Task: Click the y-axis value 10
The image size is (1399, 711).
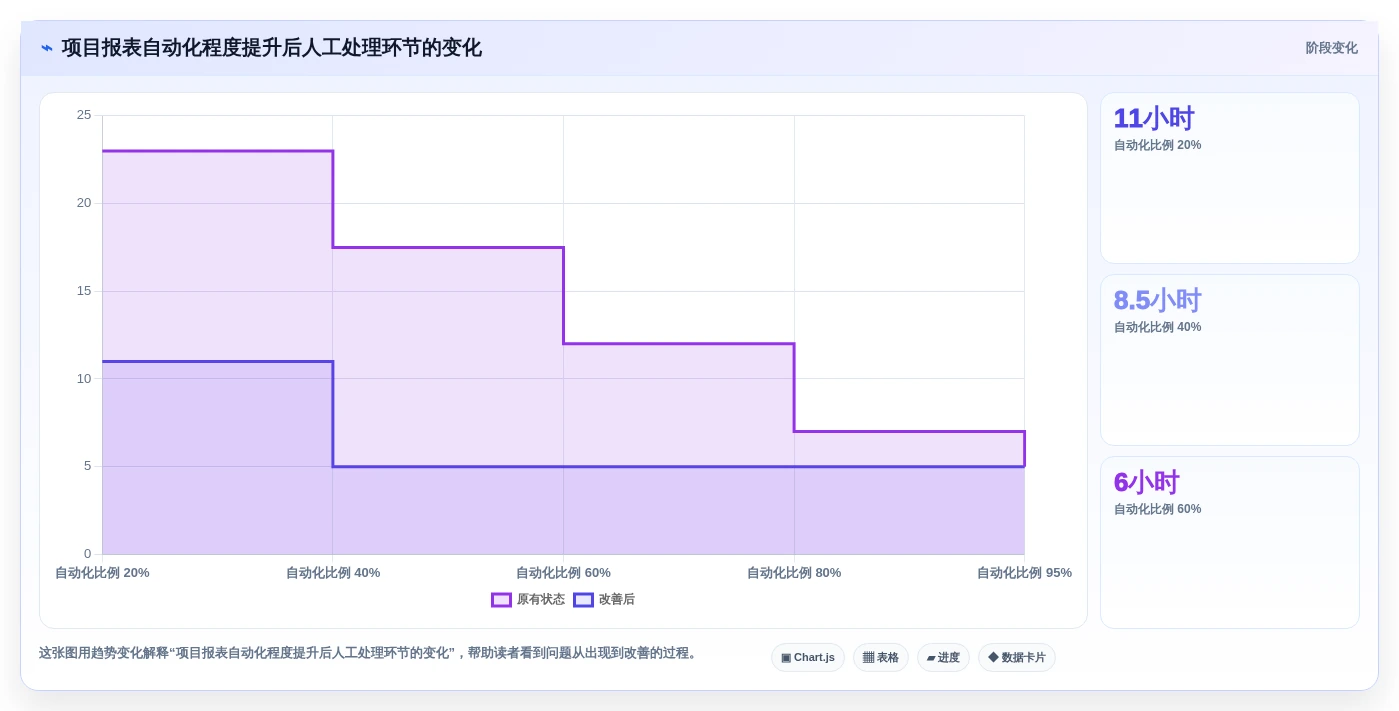Action: coord(84,378)
